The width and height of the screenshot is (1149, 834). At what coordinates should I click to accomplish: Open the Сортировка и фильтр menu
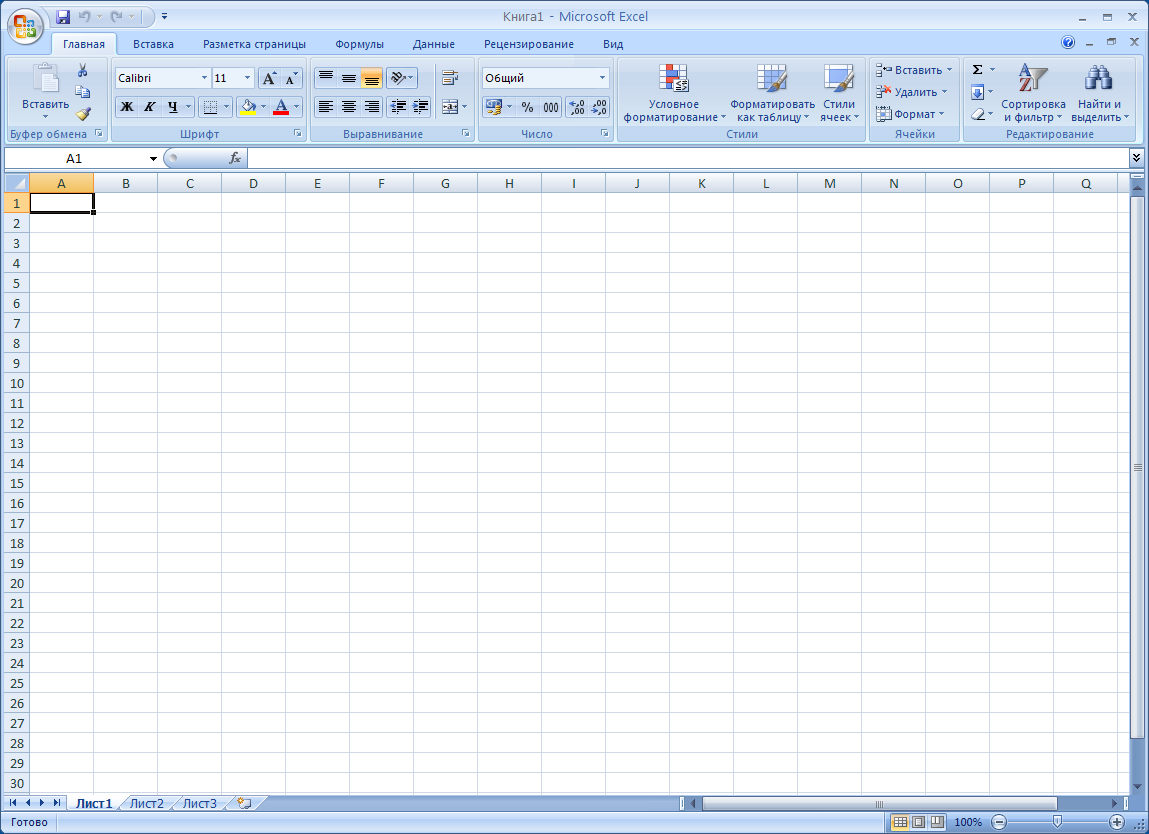(x=1032, y=93)
